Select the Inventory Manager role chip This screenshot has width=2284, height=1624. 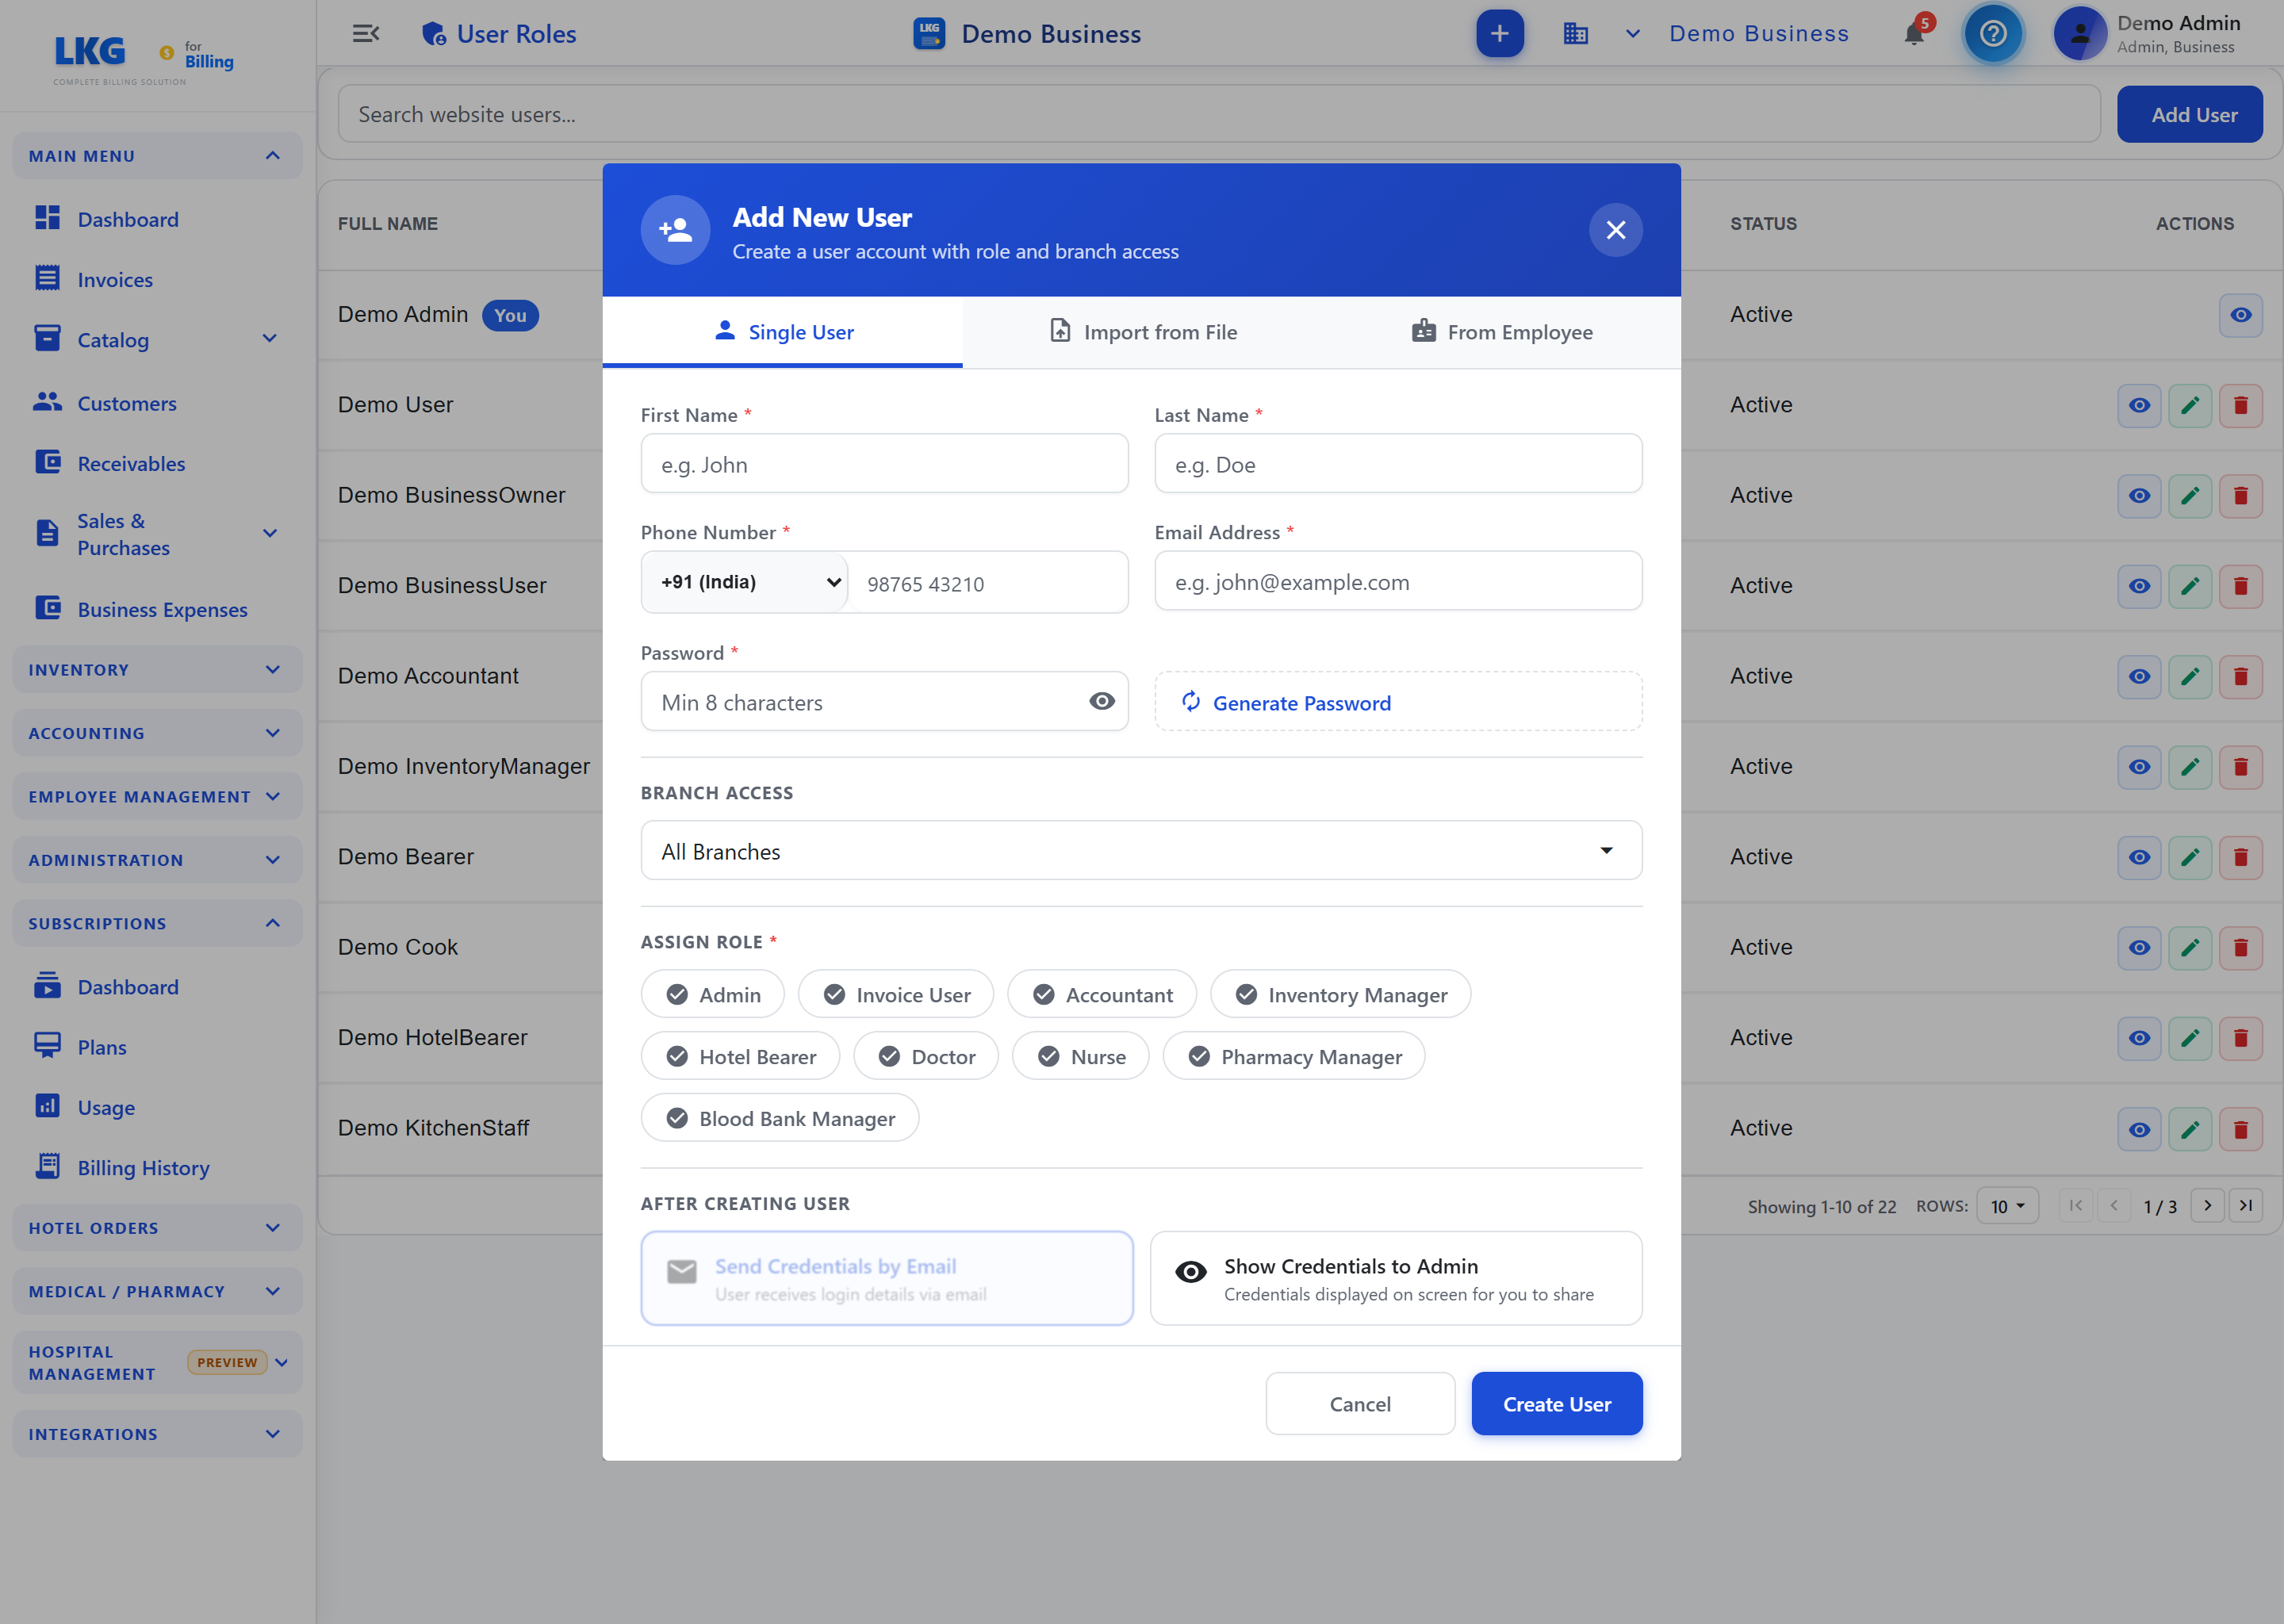coord(1340,995)
